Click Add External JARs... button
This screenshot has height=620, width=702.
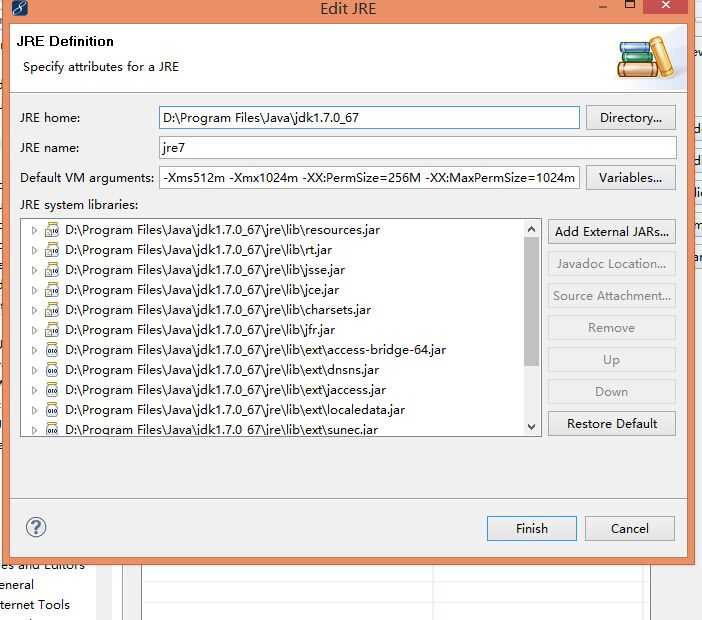click(612, 232)
